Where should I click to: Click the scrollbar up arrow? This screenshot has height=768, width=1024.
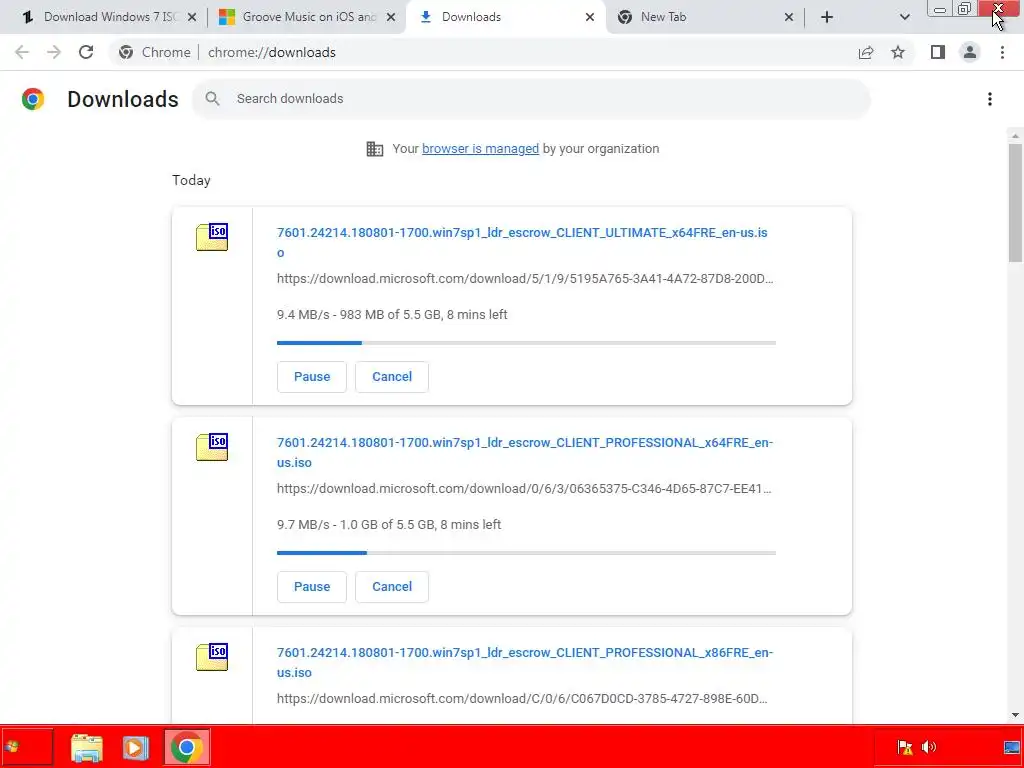(x=1015, y=136)
